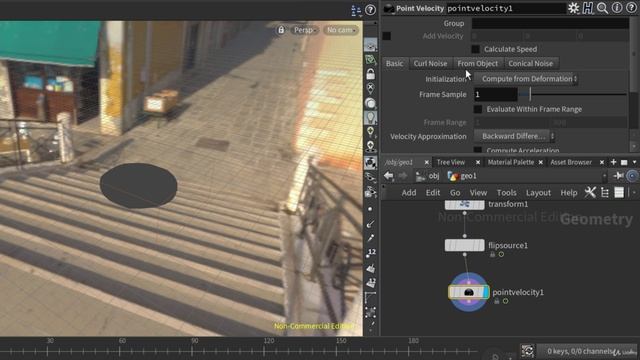Click the blue circular link icon in network pane
Screen dimensions: 640x360
click(x=632, y=176)
